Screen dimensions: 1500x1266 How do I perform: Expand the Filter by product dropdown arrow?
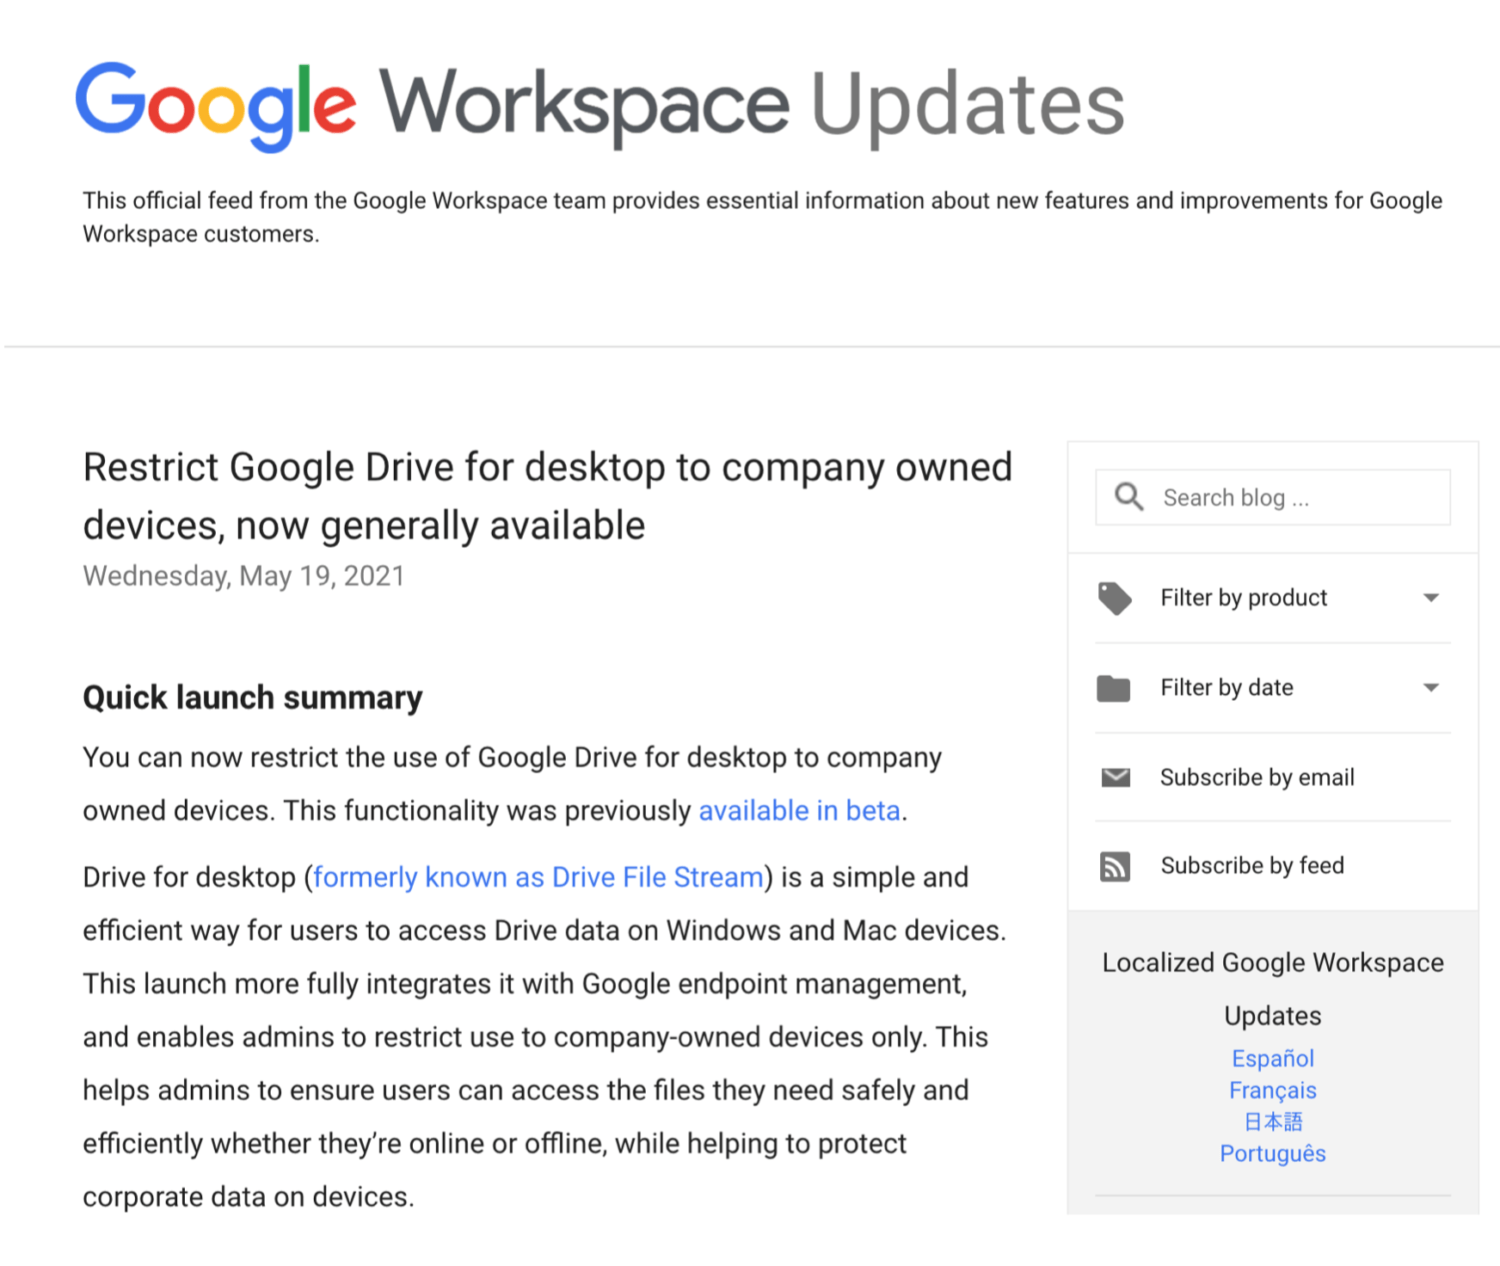point(1431,598)
